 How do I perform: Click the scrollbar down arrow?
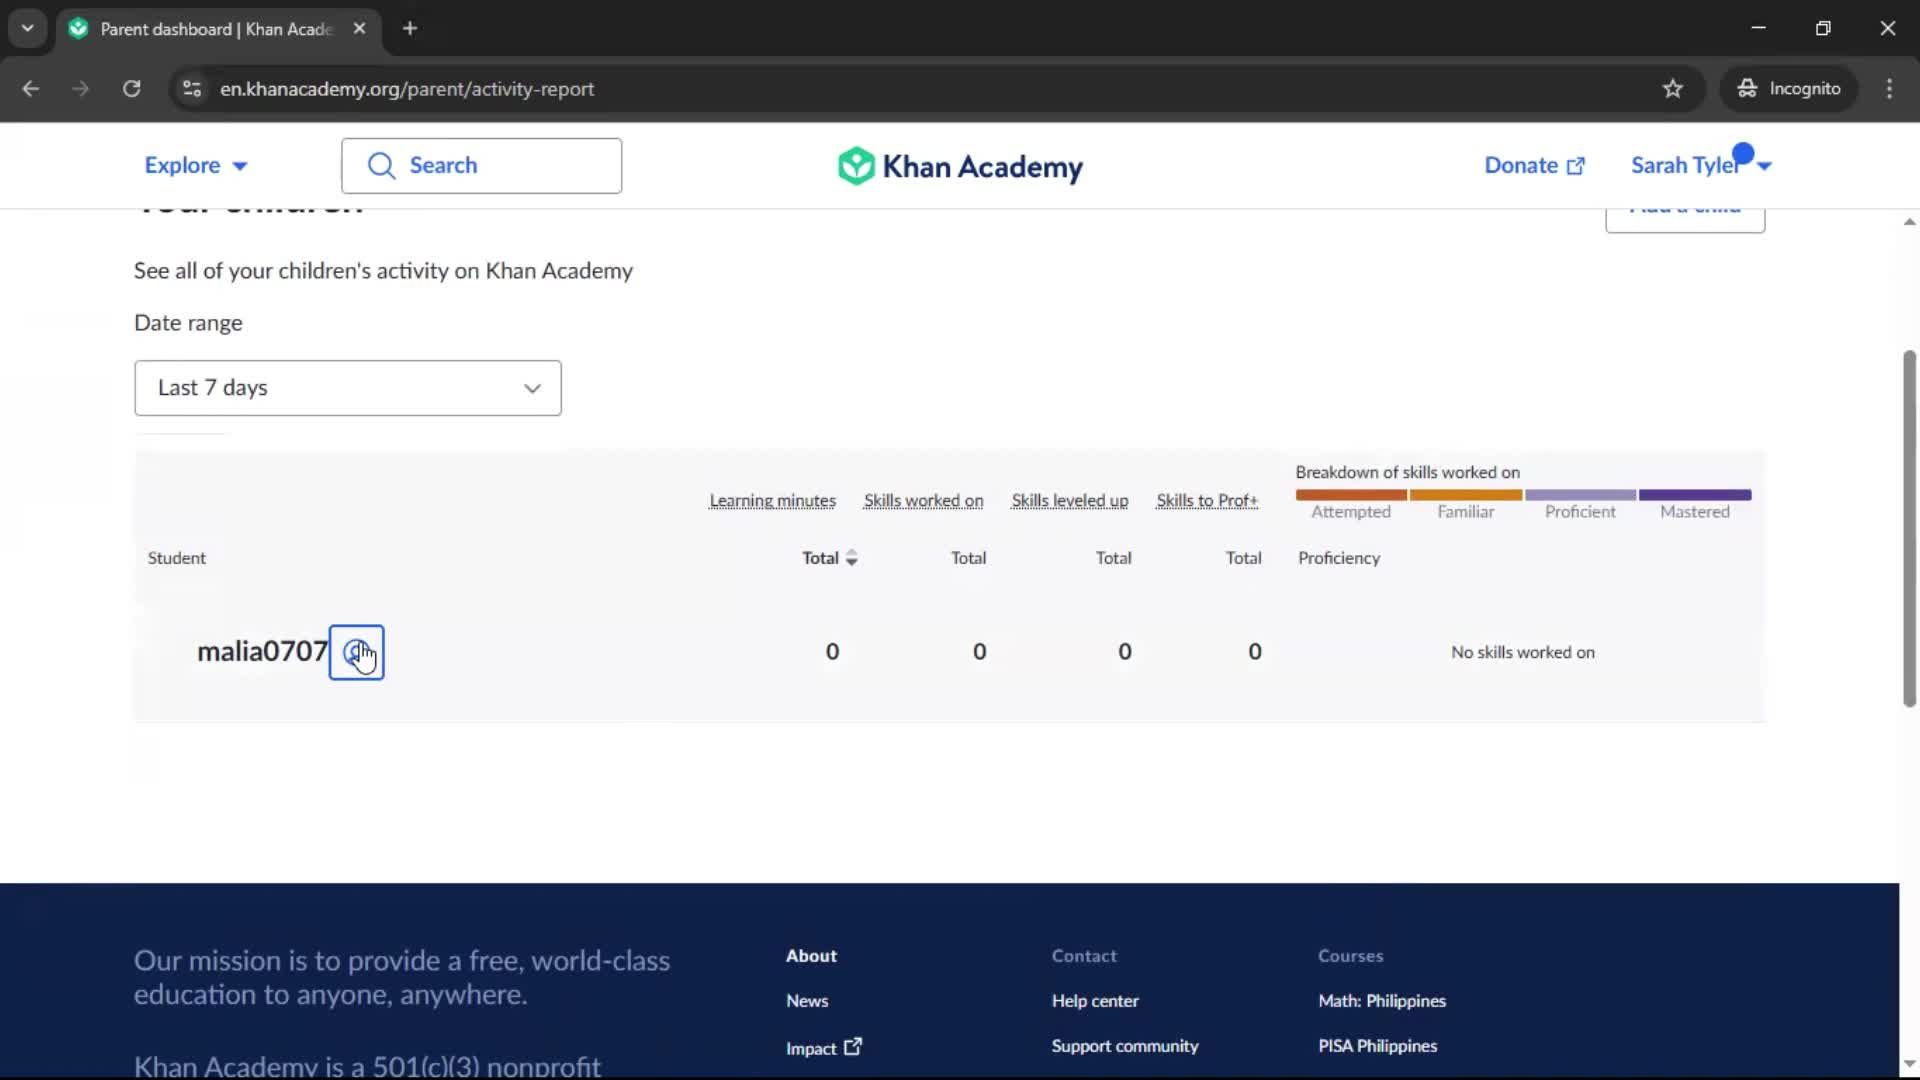coord(1909,1064)
